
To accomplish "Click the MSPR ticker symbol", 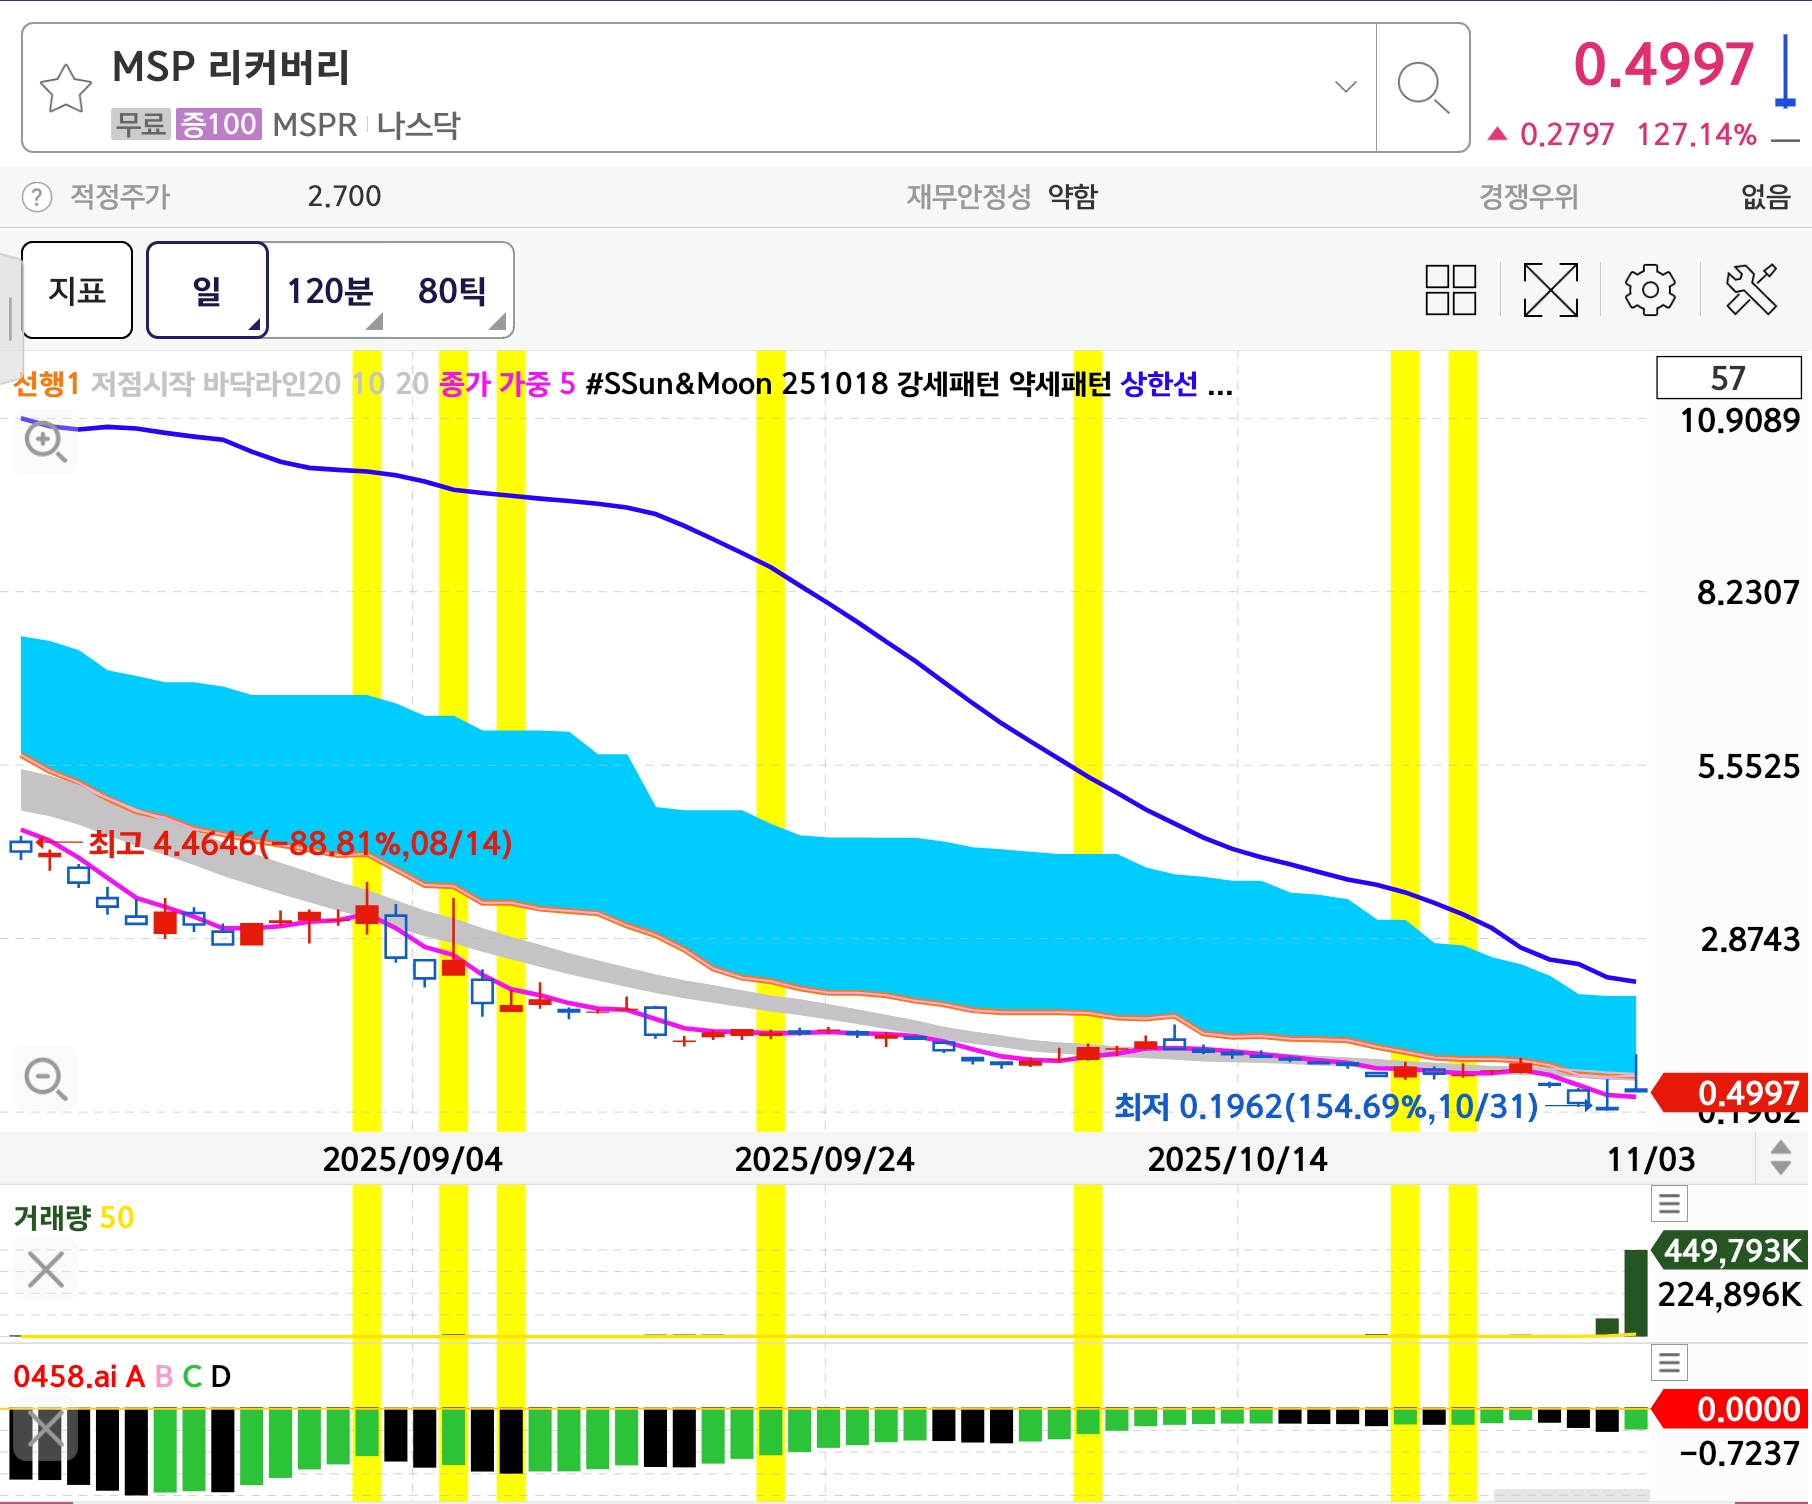I will (314, 124).
